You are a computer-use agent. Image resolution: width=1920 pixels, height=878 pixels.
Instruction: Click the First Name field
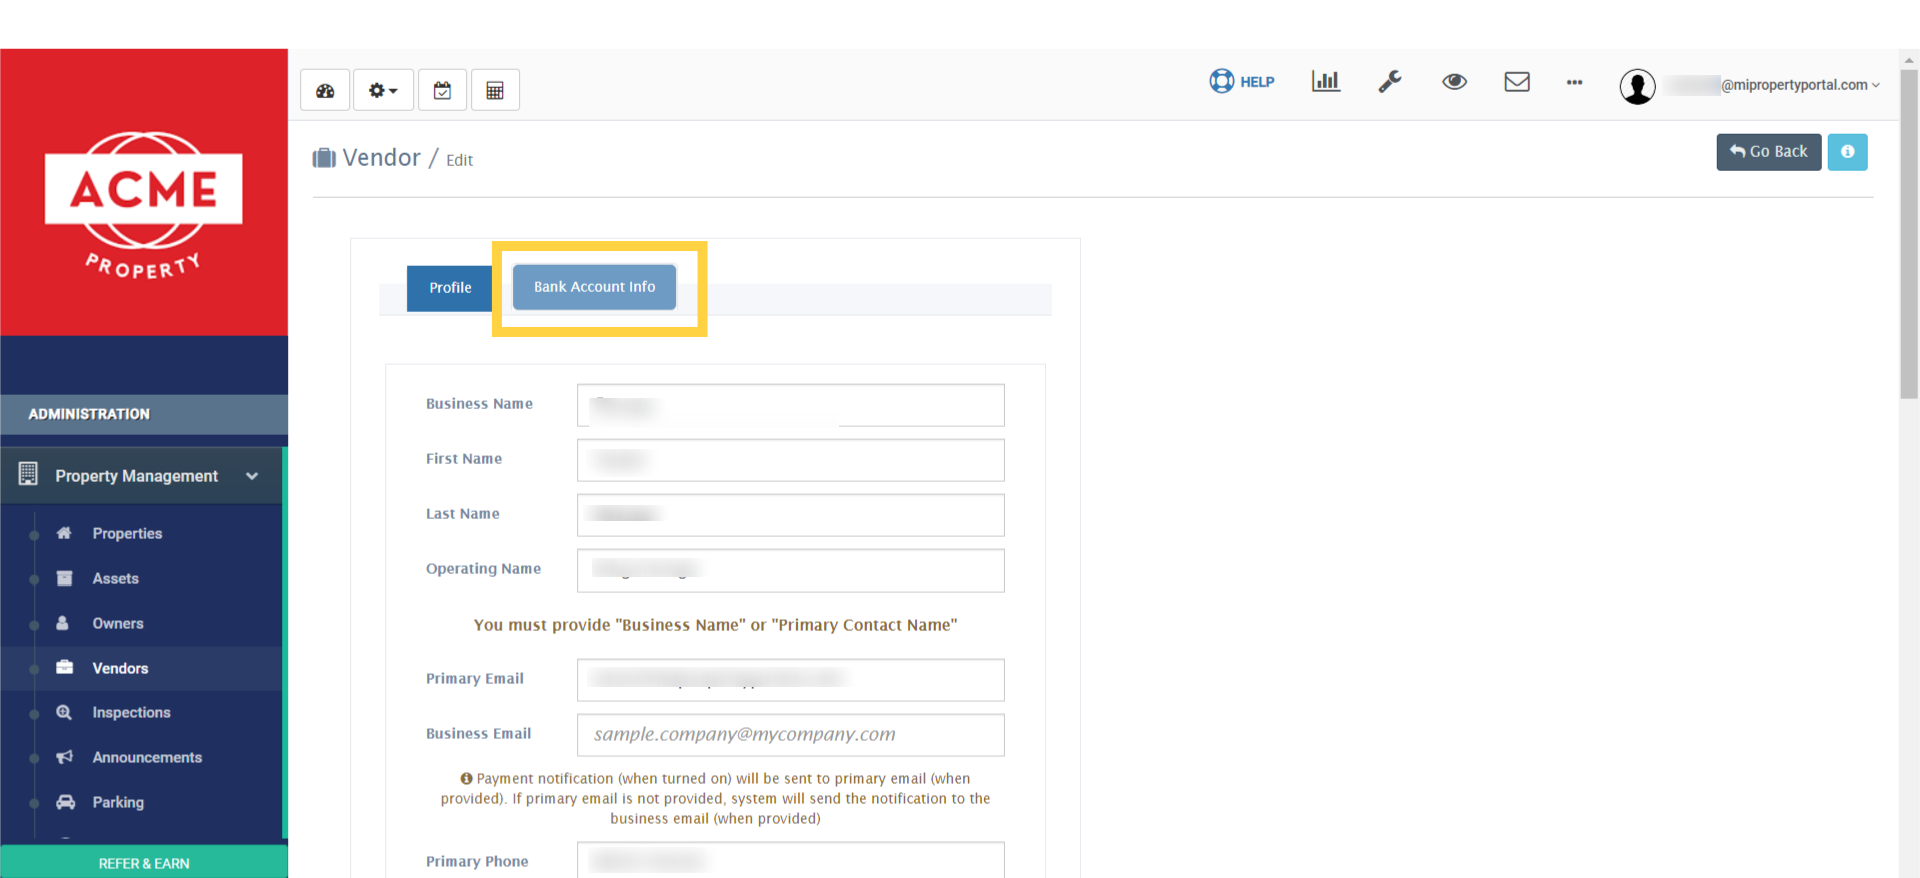coord(790,460)
